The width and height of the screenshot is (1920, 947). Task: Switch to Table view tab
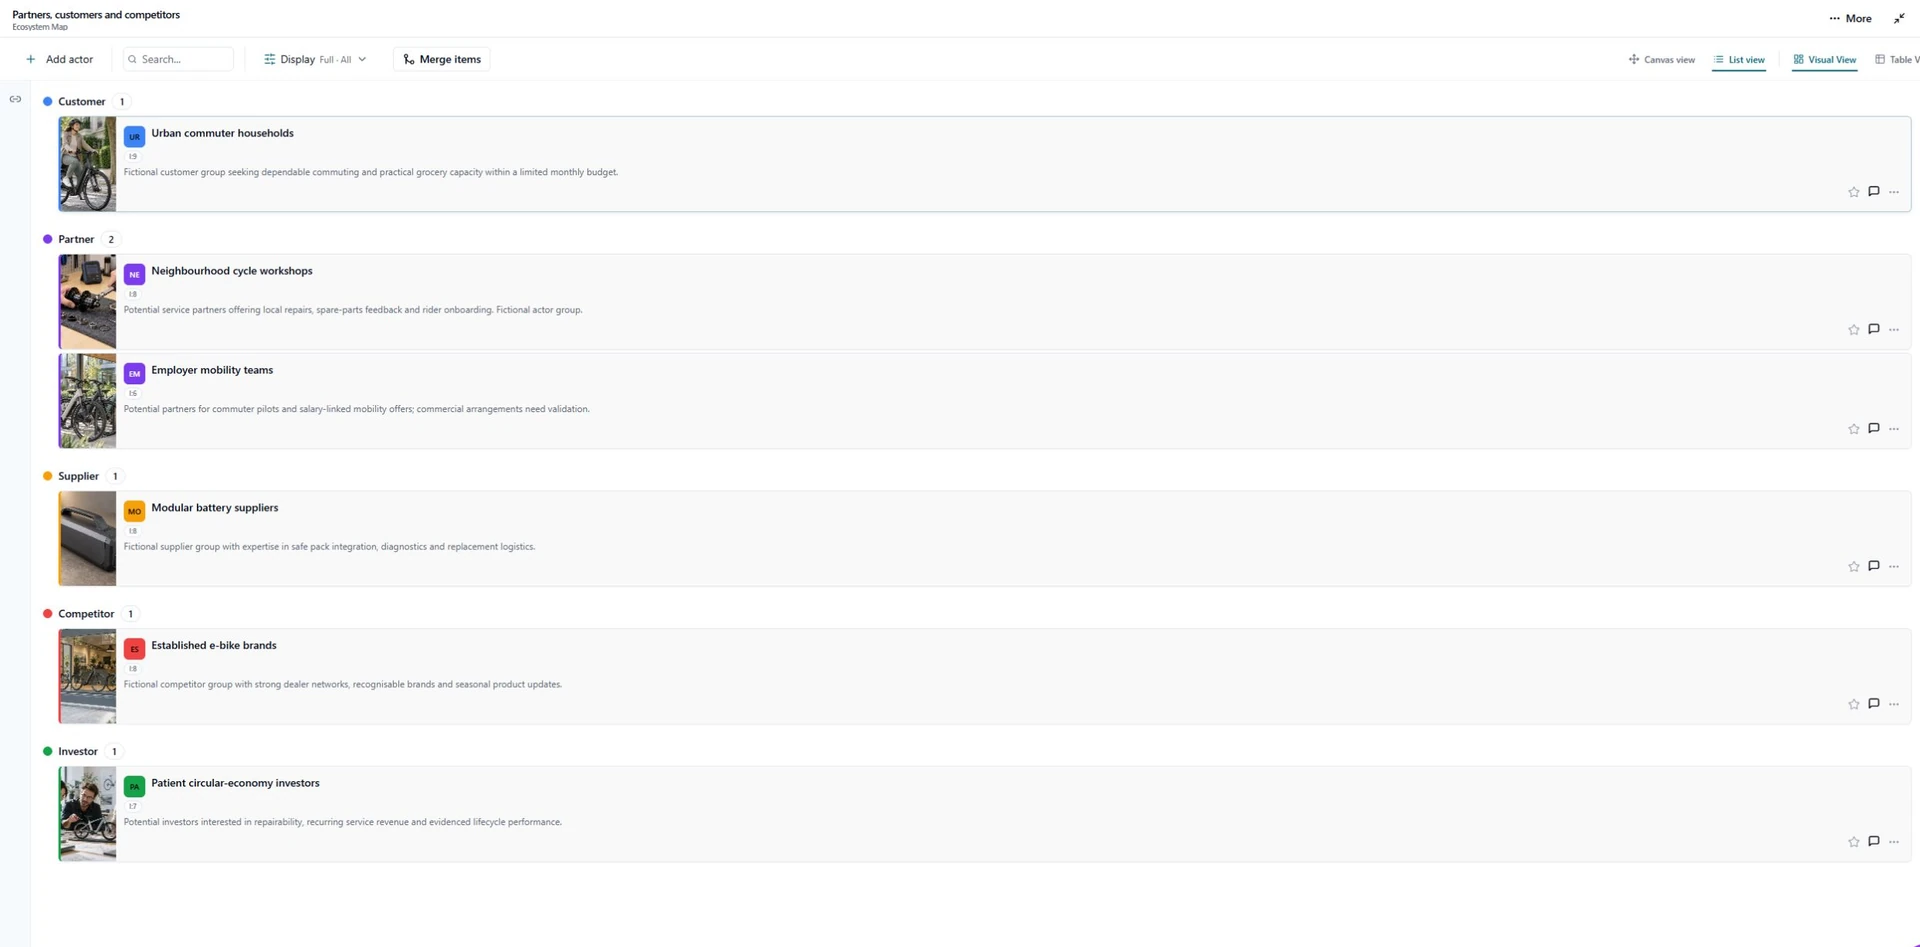point(1897,60)
